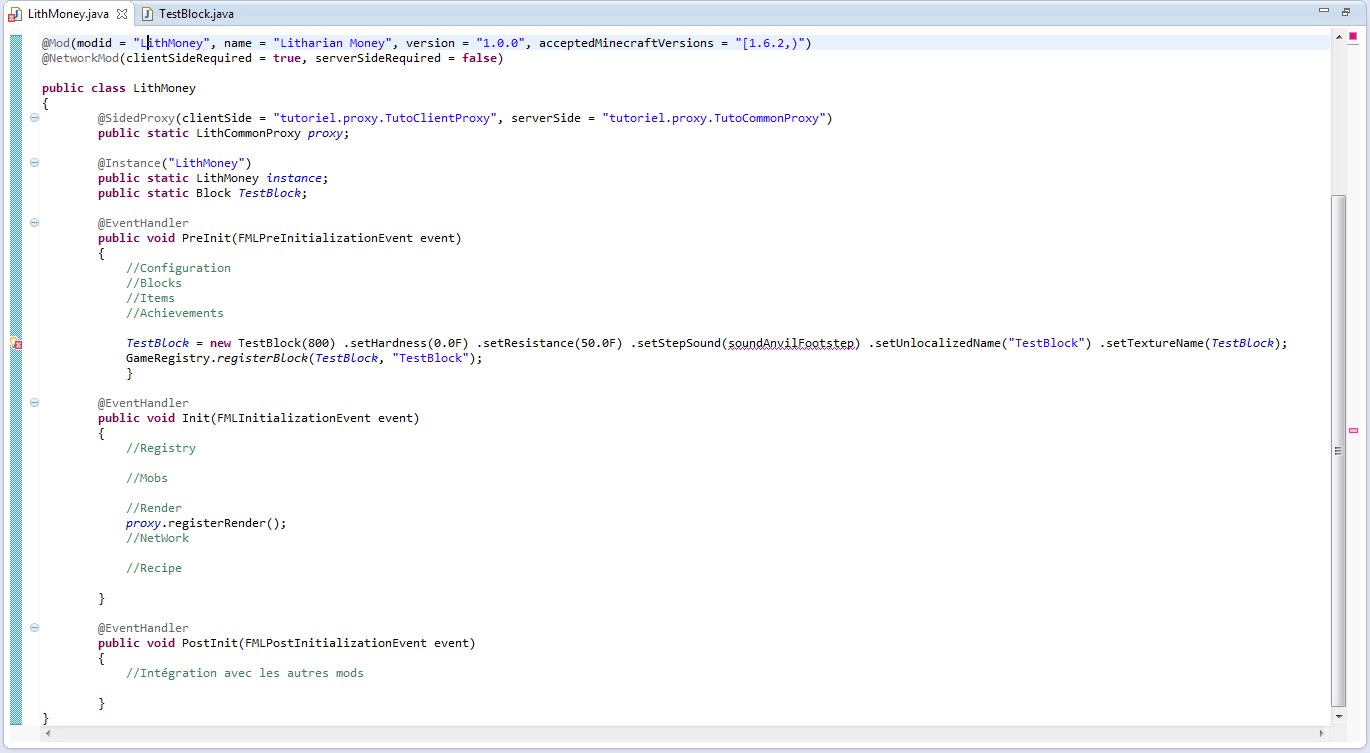This screenshot has height=753, width=1370.
Task: Select the LithMoney.java editor tab
Action: point(67,14)
